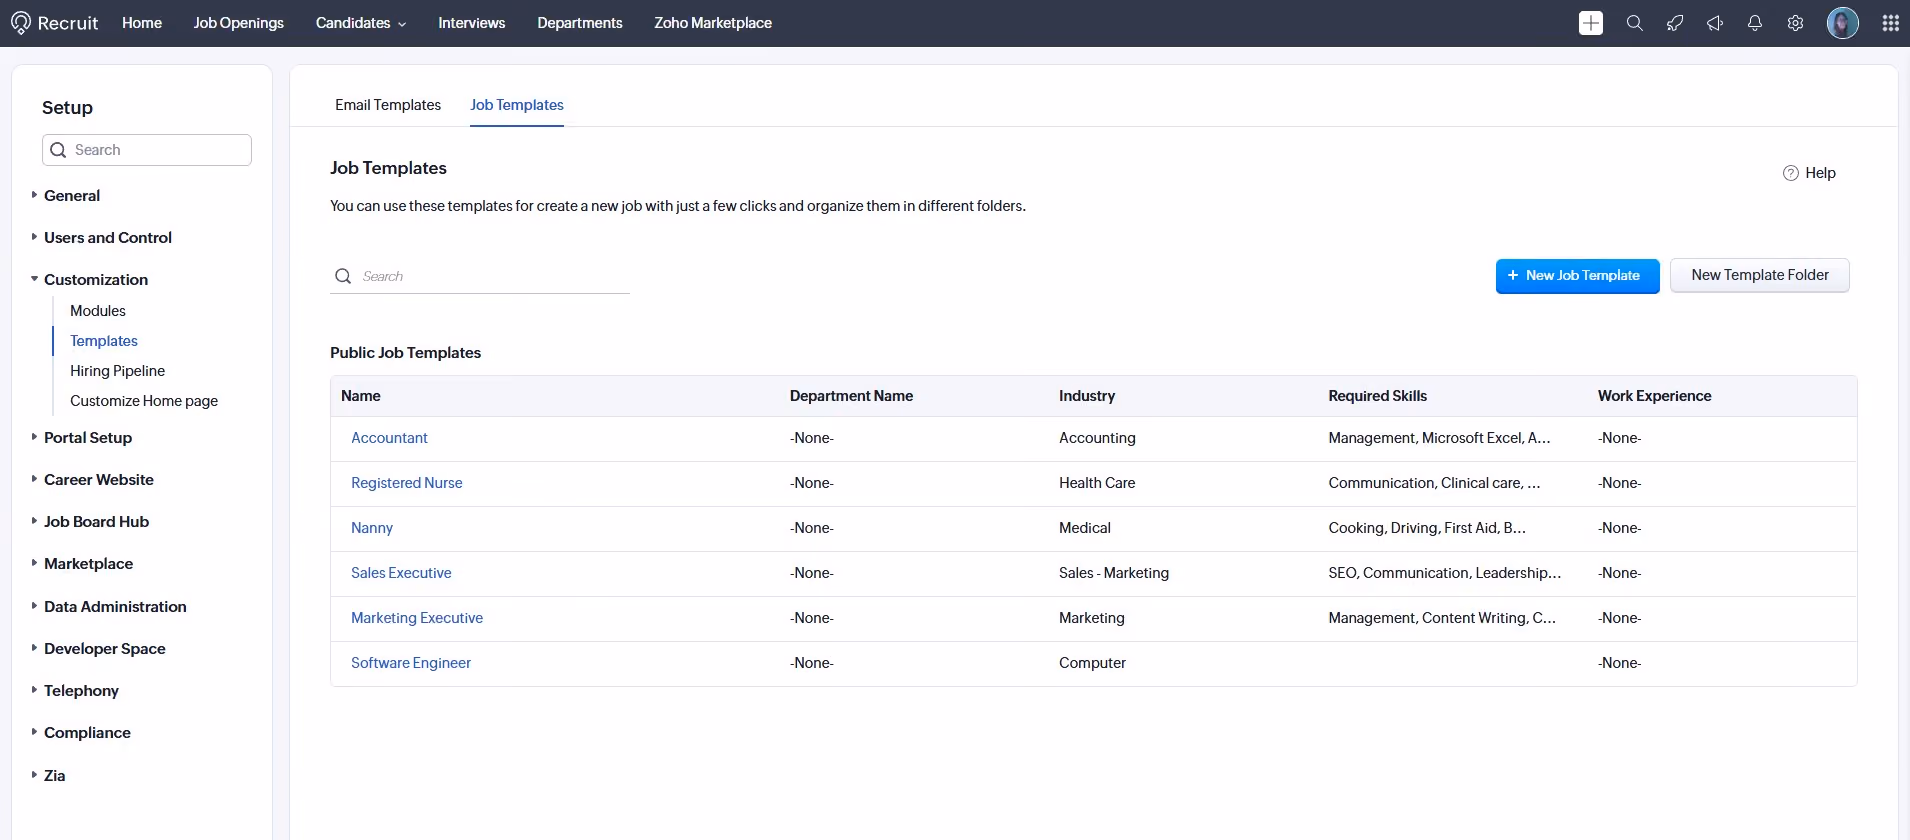The image size is (1910, 840).
Task: Click the magnifier icon in templates search
Action: [x=343, y=276]
